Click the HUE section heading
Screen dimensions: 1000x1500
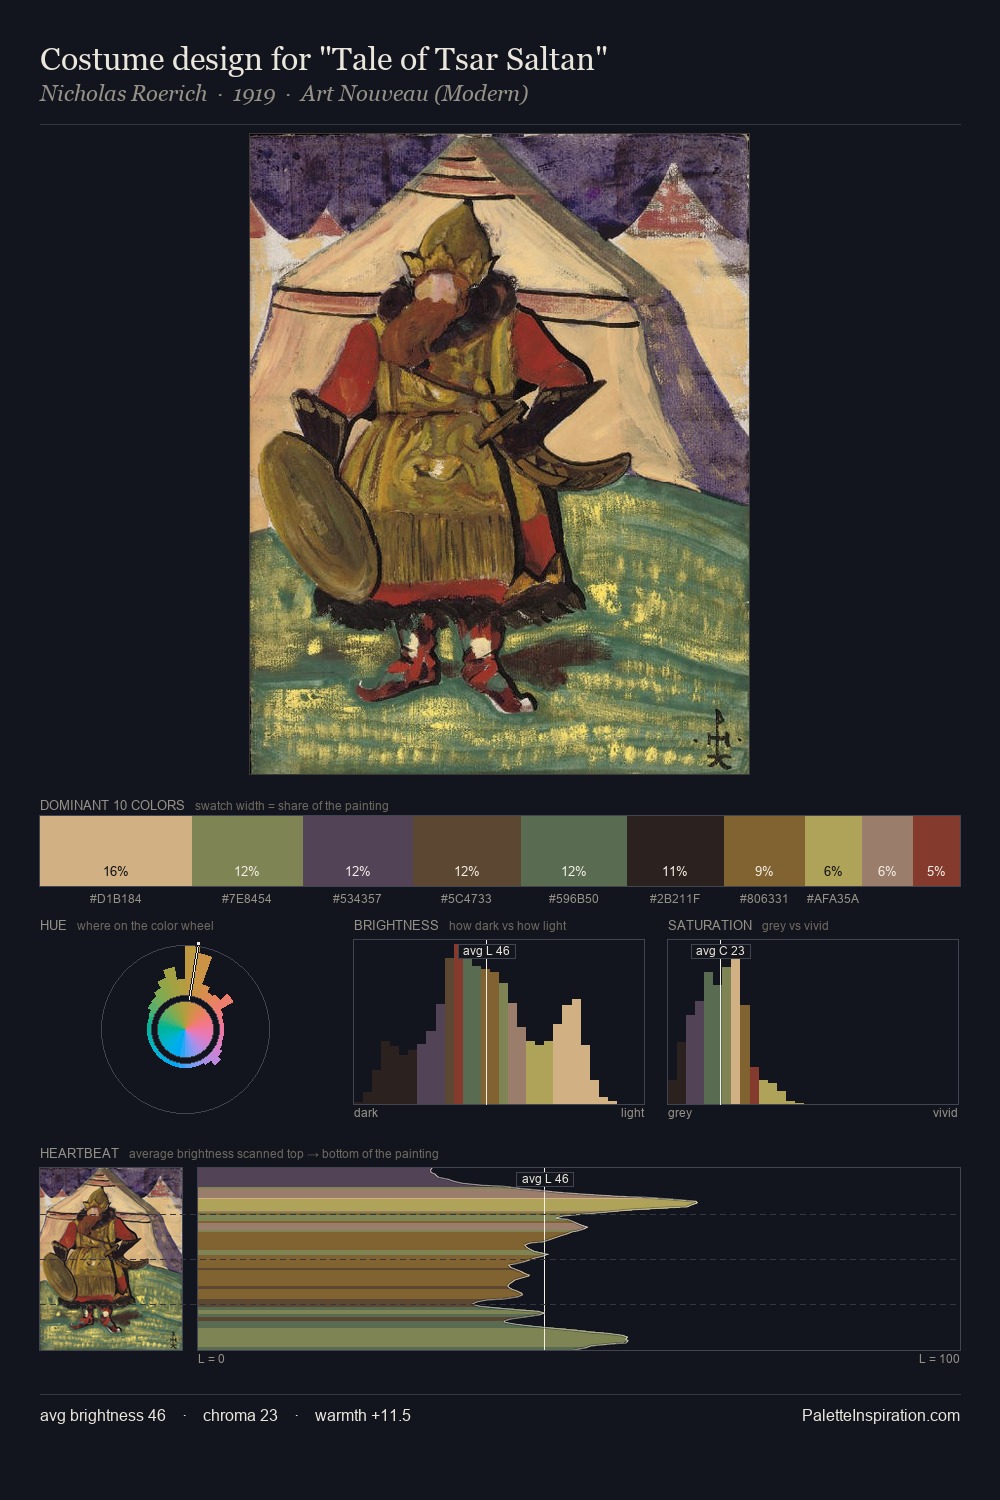(x=53, y=925)
